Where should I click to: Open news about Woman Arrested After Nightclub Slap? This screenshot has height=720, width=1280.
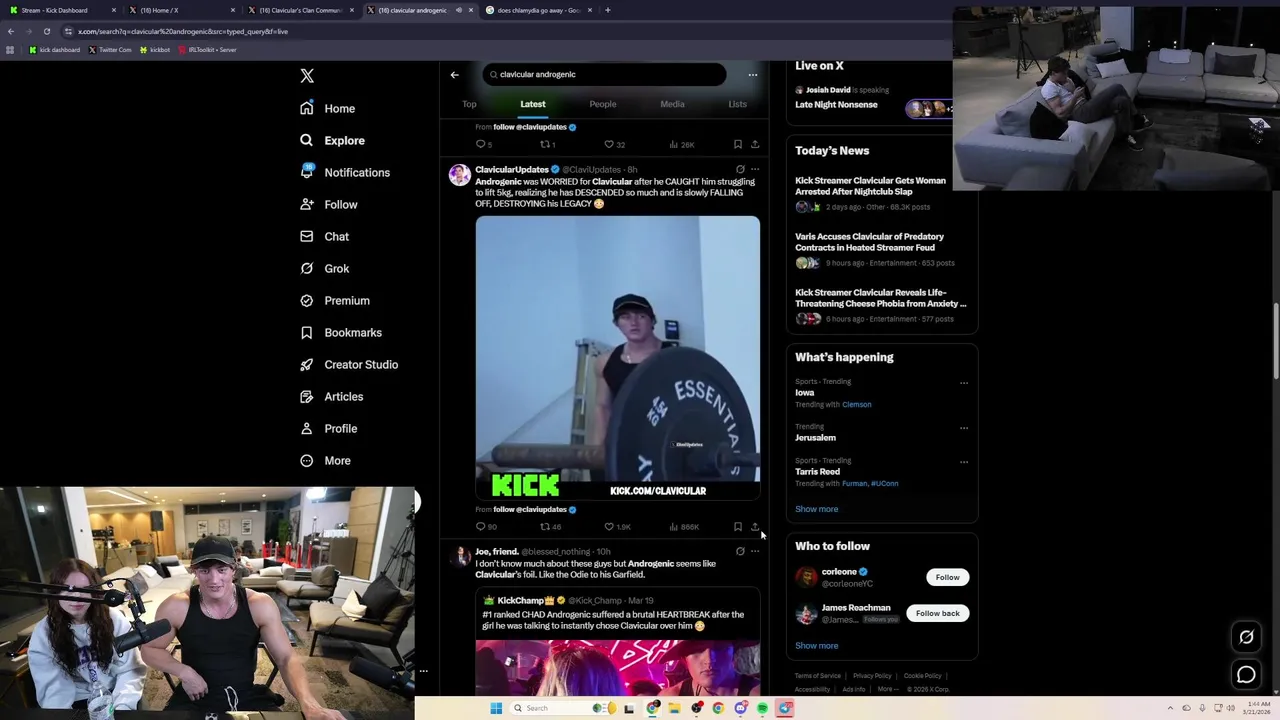870,186
